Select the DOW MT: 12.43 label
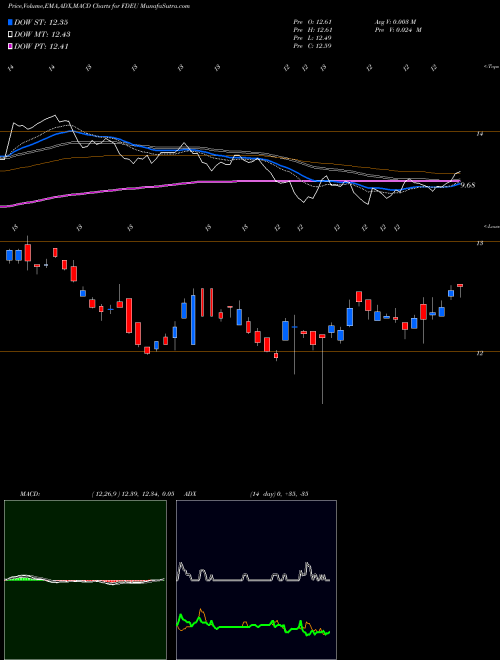This screenshot has height=660, width=500. pos(42,35)
